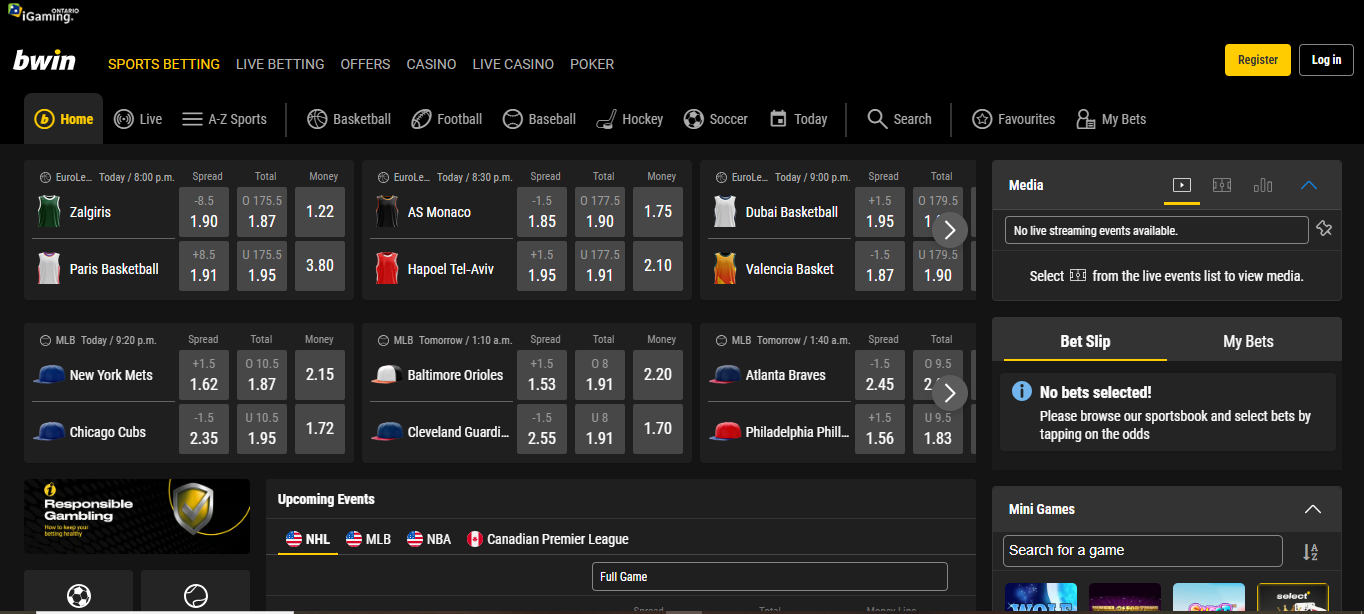Screen dimensions: 1364x614
Task: Select NBA upcoming events tab
Action: point(429,539)
